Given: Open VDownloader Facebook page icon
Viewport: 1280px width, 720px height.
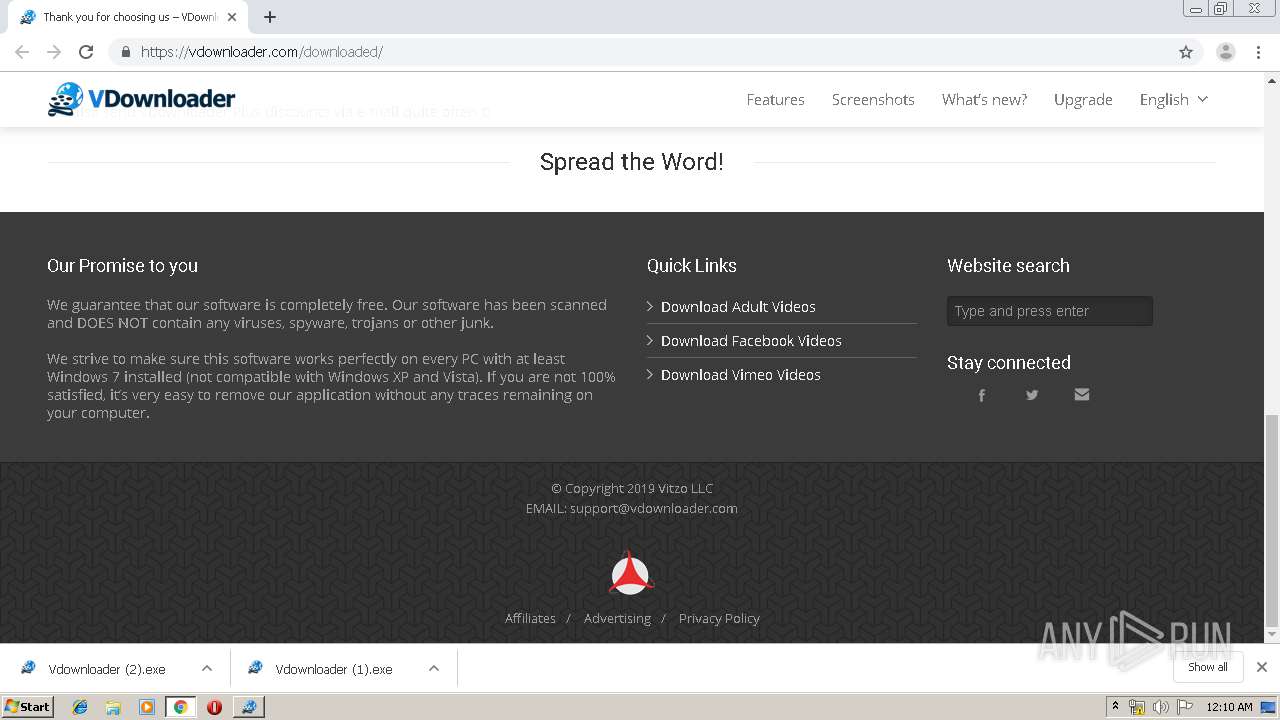Looking at the screenshot, I should [x=982, y=395].
